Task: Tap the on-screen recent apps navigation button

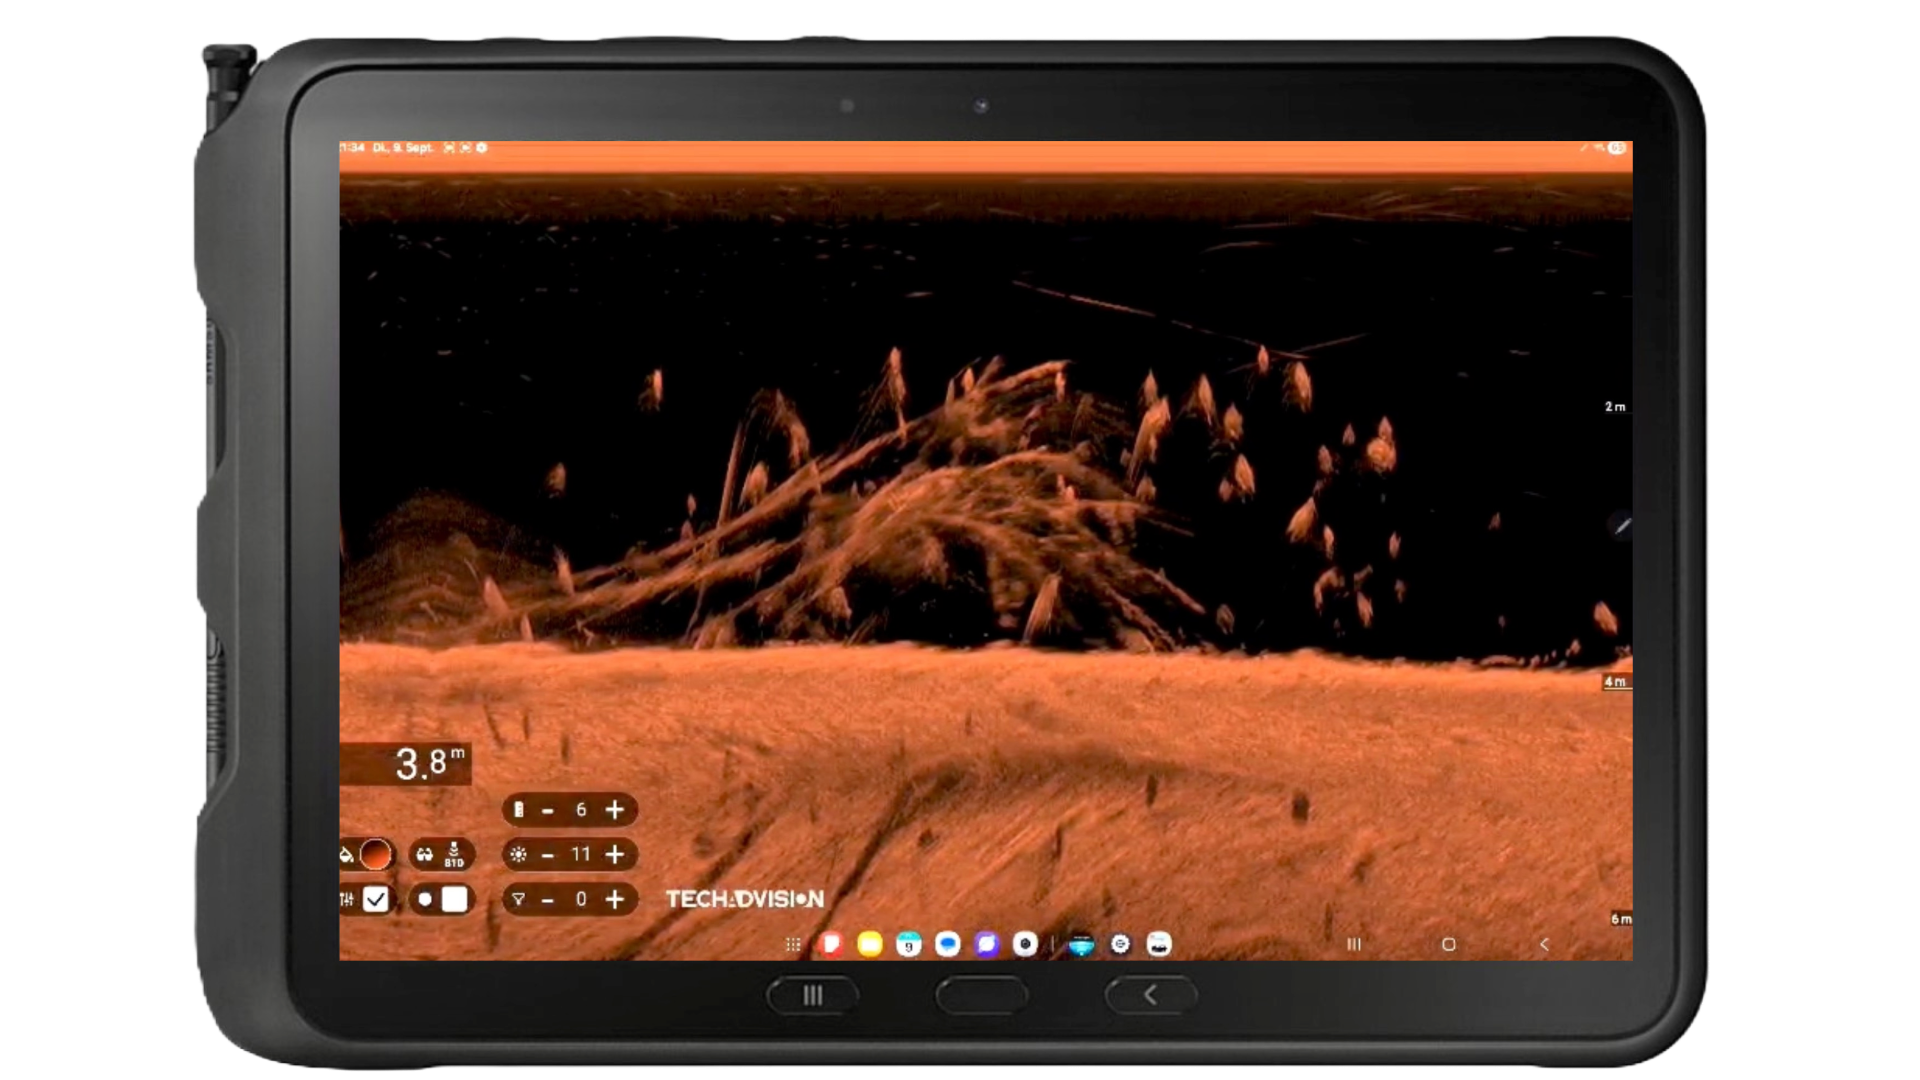Action: (1354, 944)
